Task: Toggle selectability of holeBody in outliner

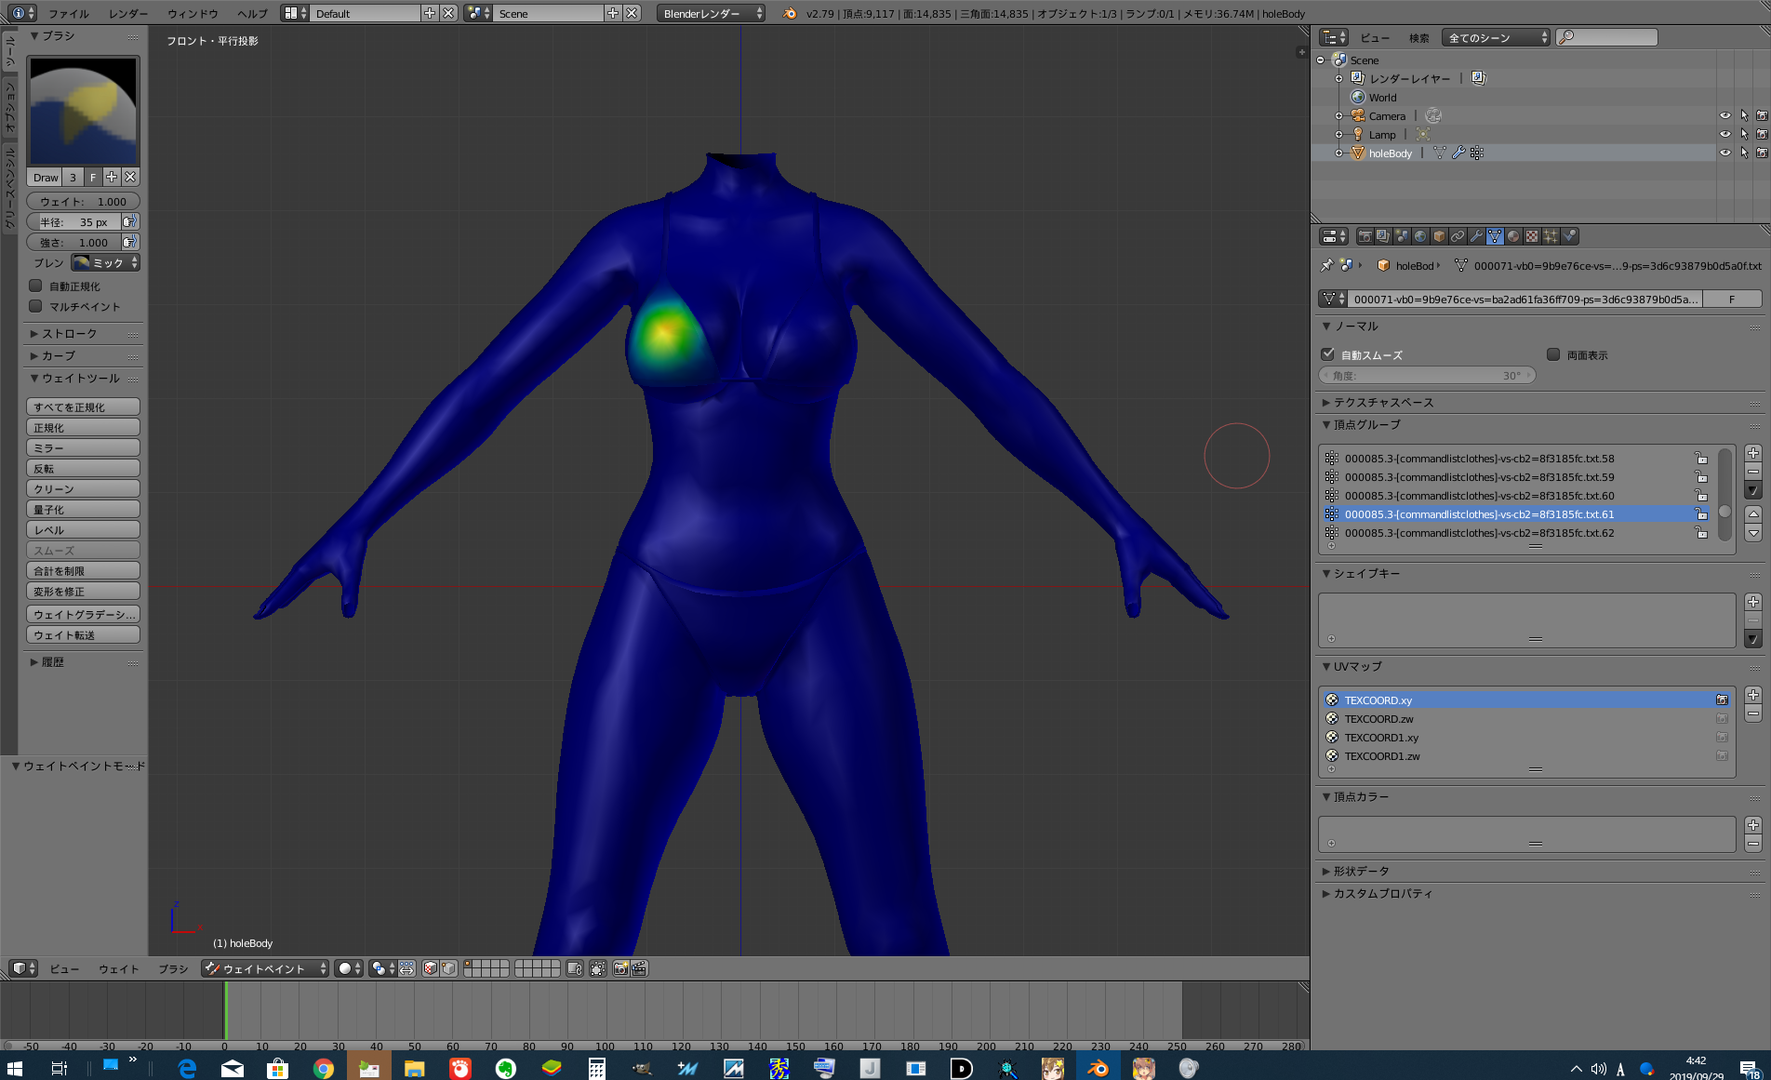Action: (1744, 153)
